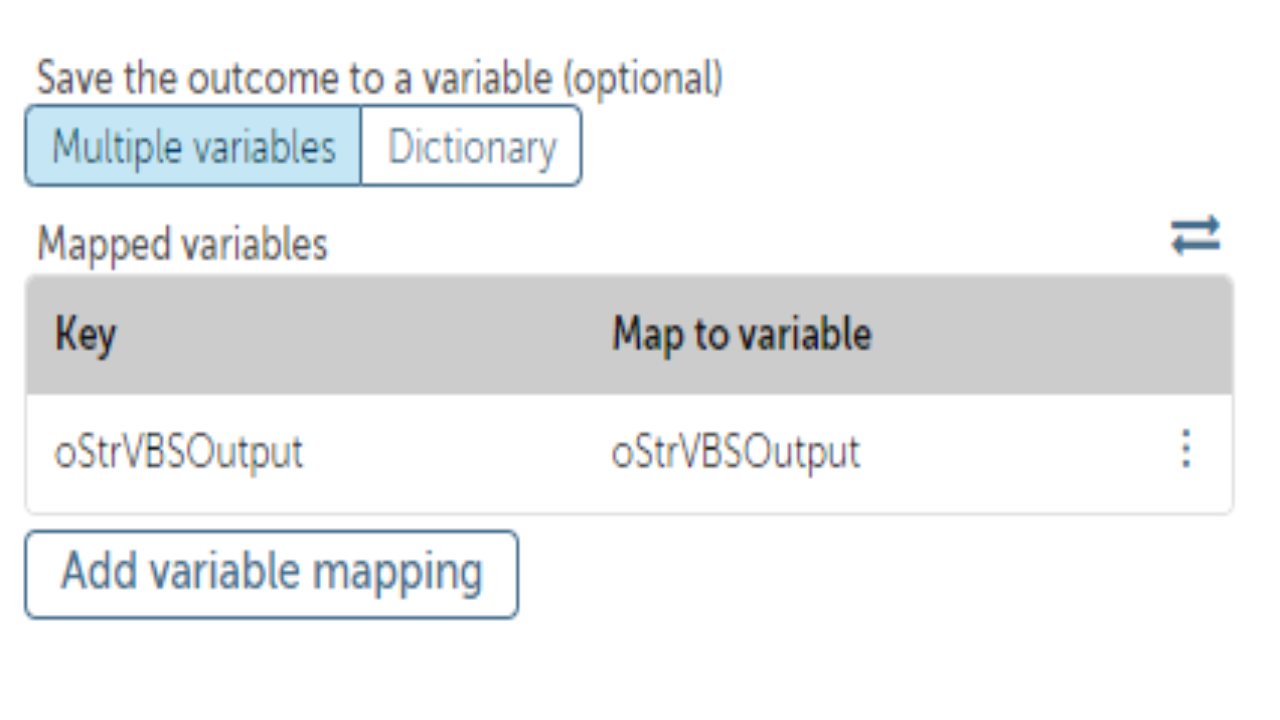Switch the mapped variables direction arrows
The image size is (1280, 720).
[x=1196, y=236]
